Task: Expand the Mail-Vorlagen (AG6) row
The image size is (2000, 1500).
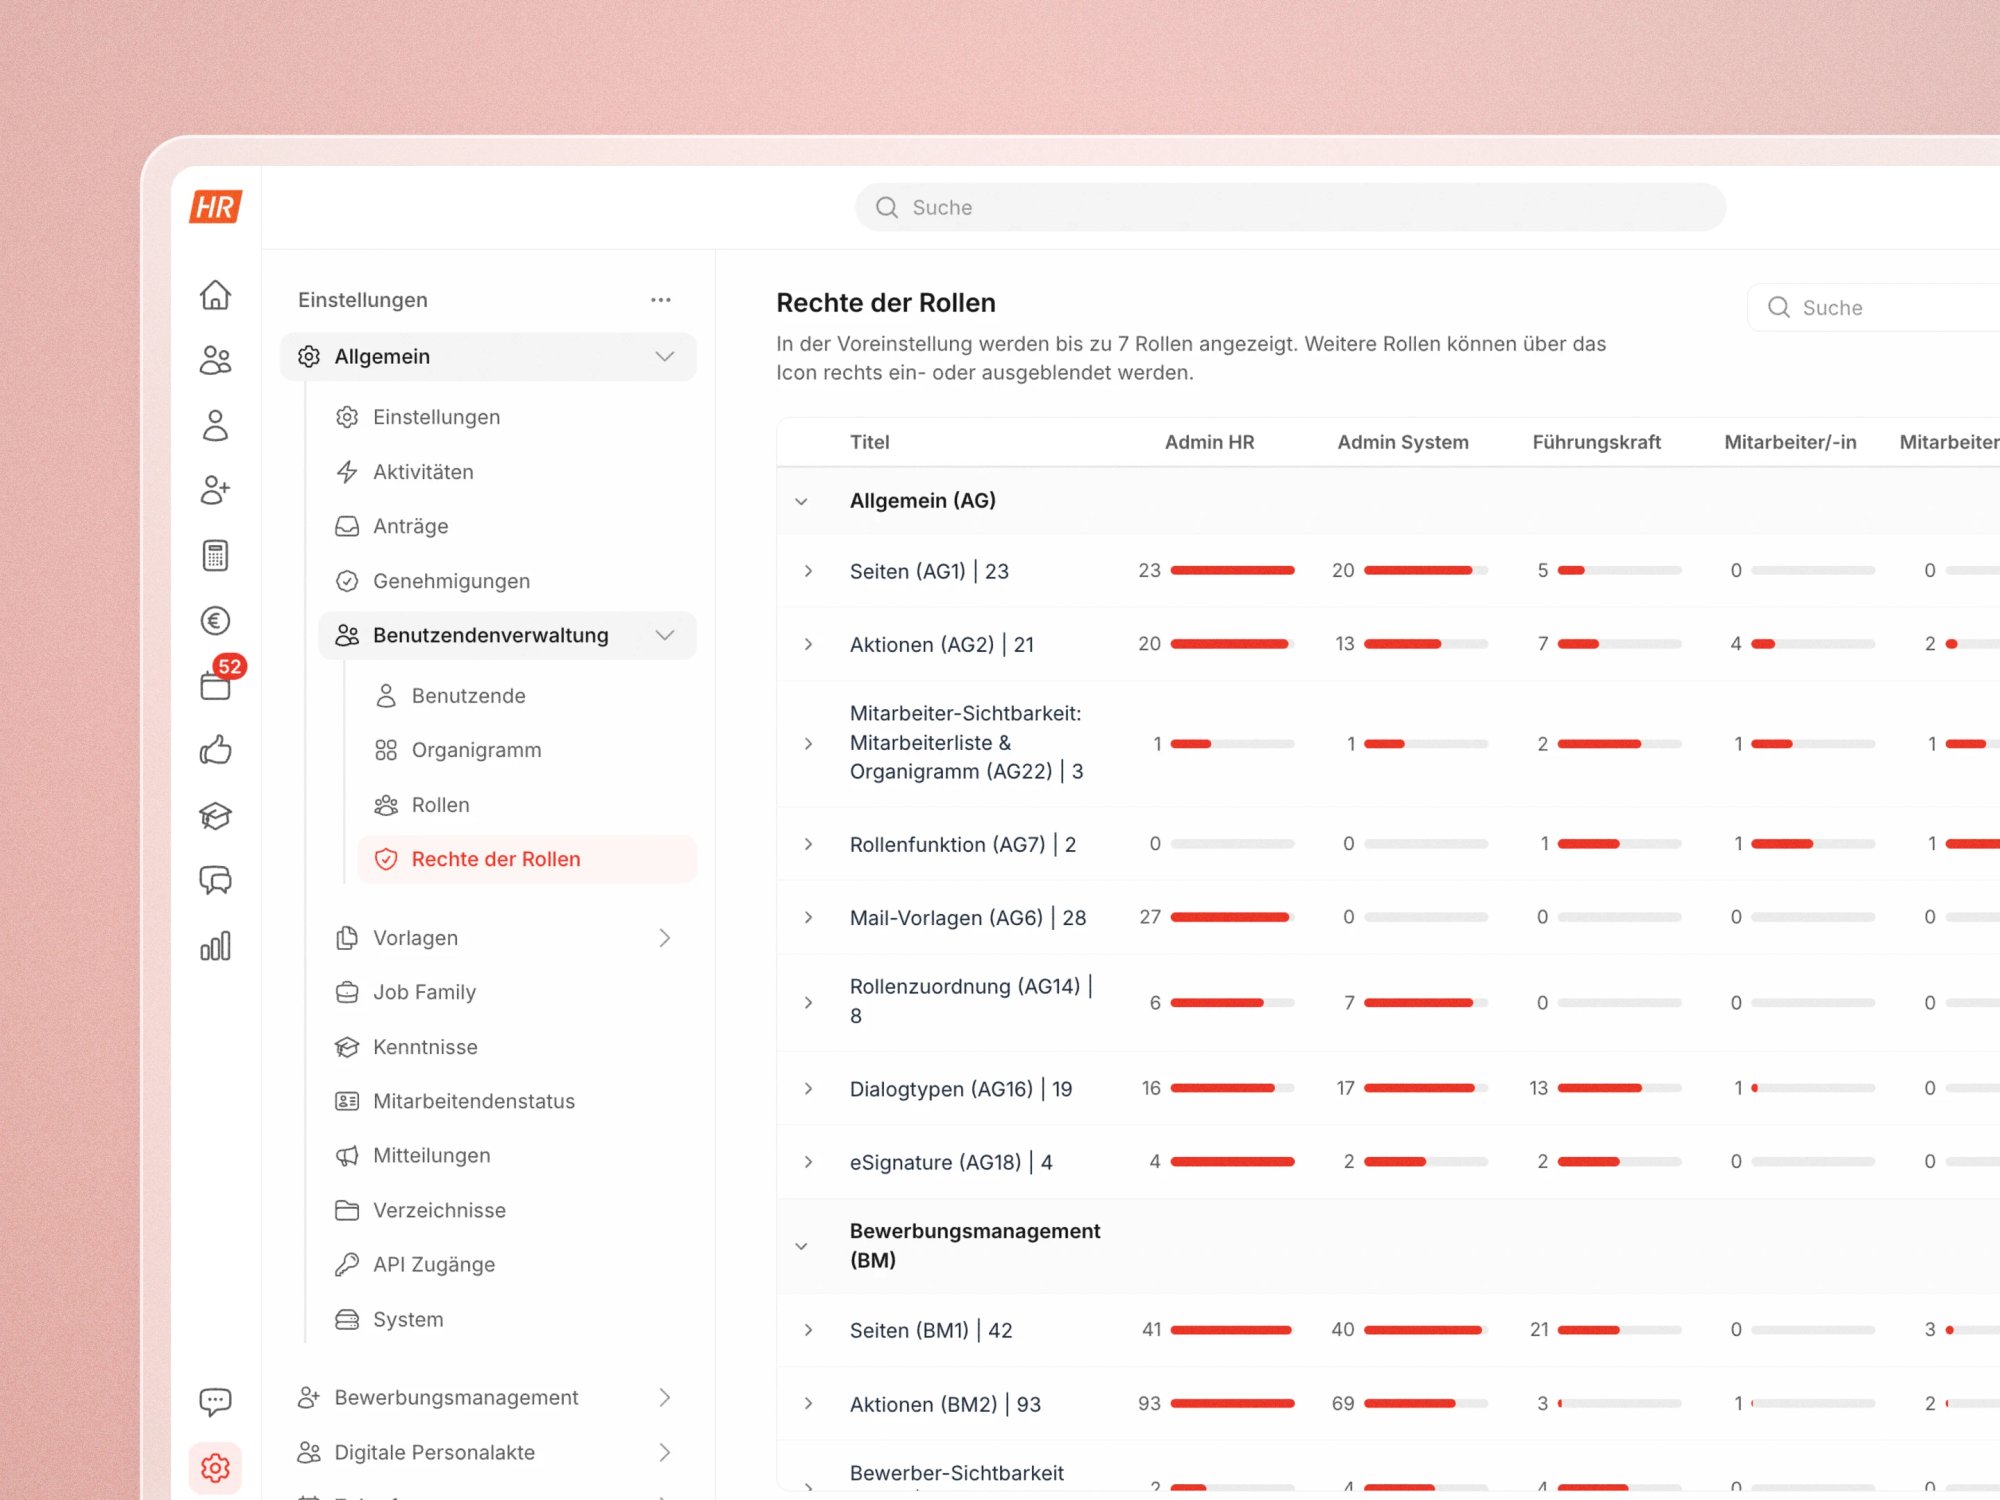Action: [x=808, y=918]
